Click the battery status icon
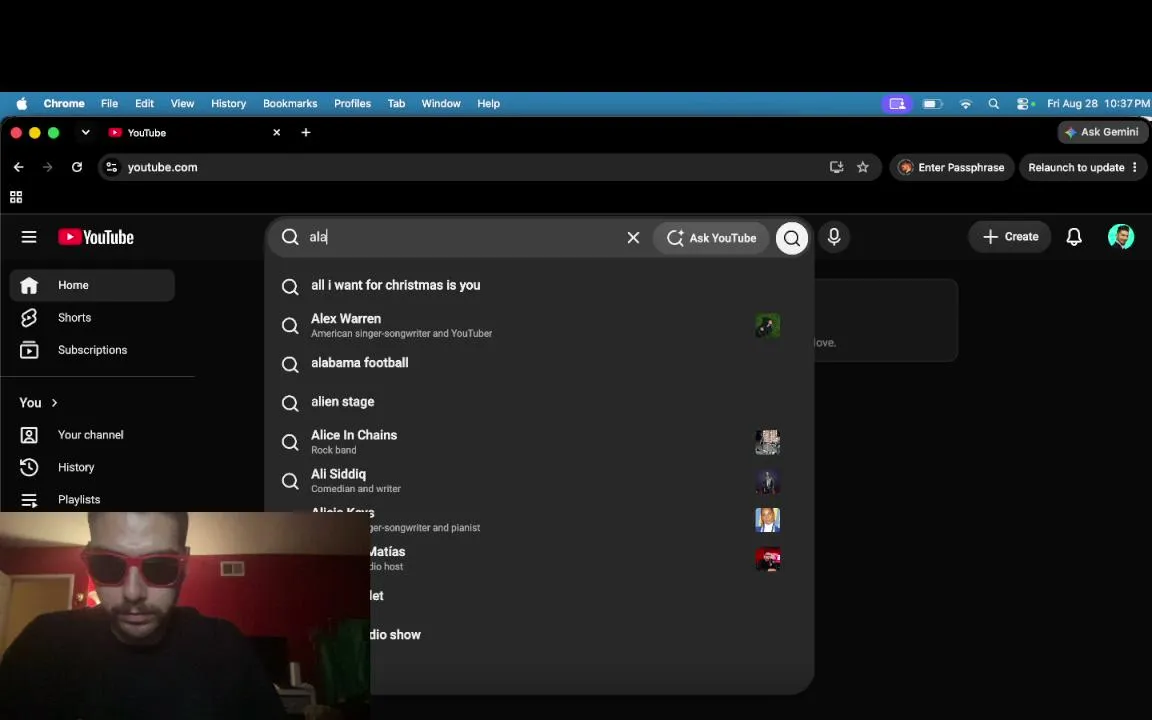The width and height of the screenshot is (1152, 720). [932, 104]
